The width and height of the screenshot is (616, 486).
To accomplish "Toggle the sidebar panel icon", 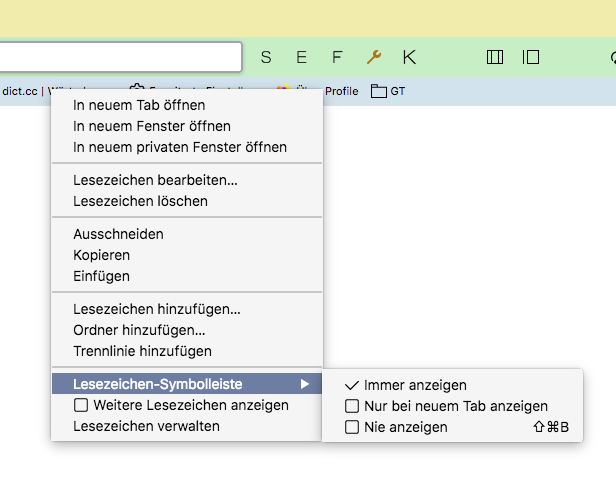I will click(531, 57).
